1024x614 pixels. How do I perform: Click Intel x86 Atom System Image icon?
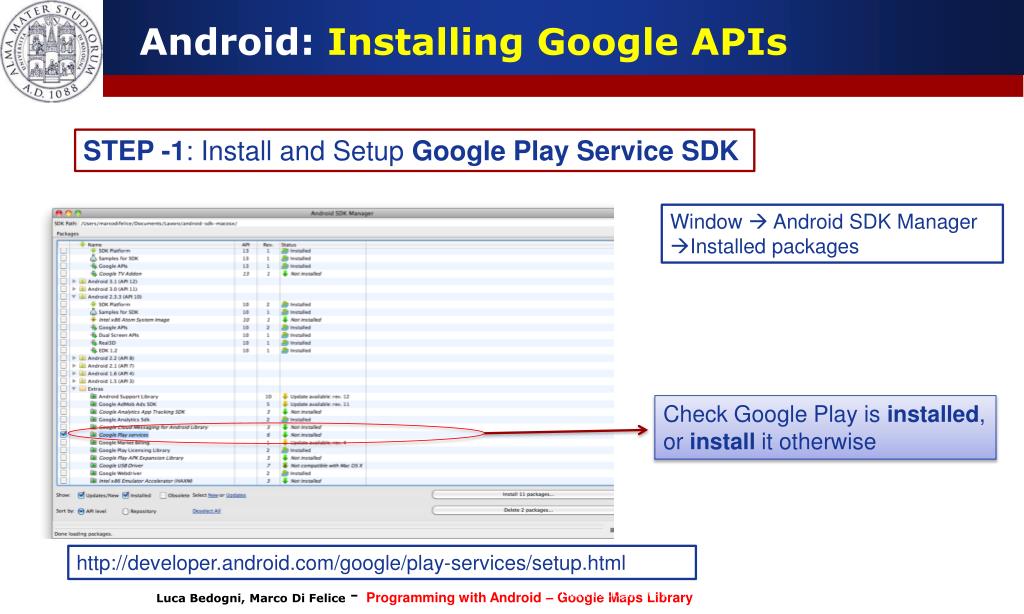[x=93, y=319]
